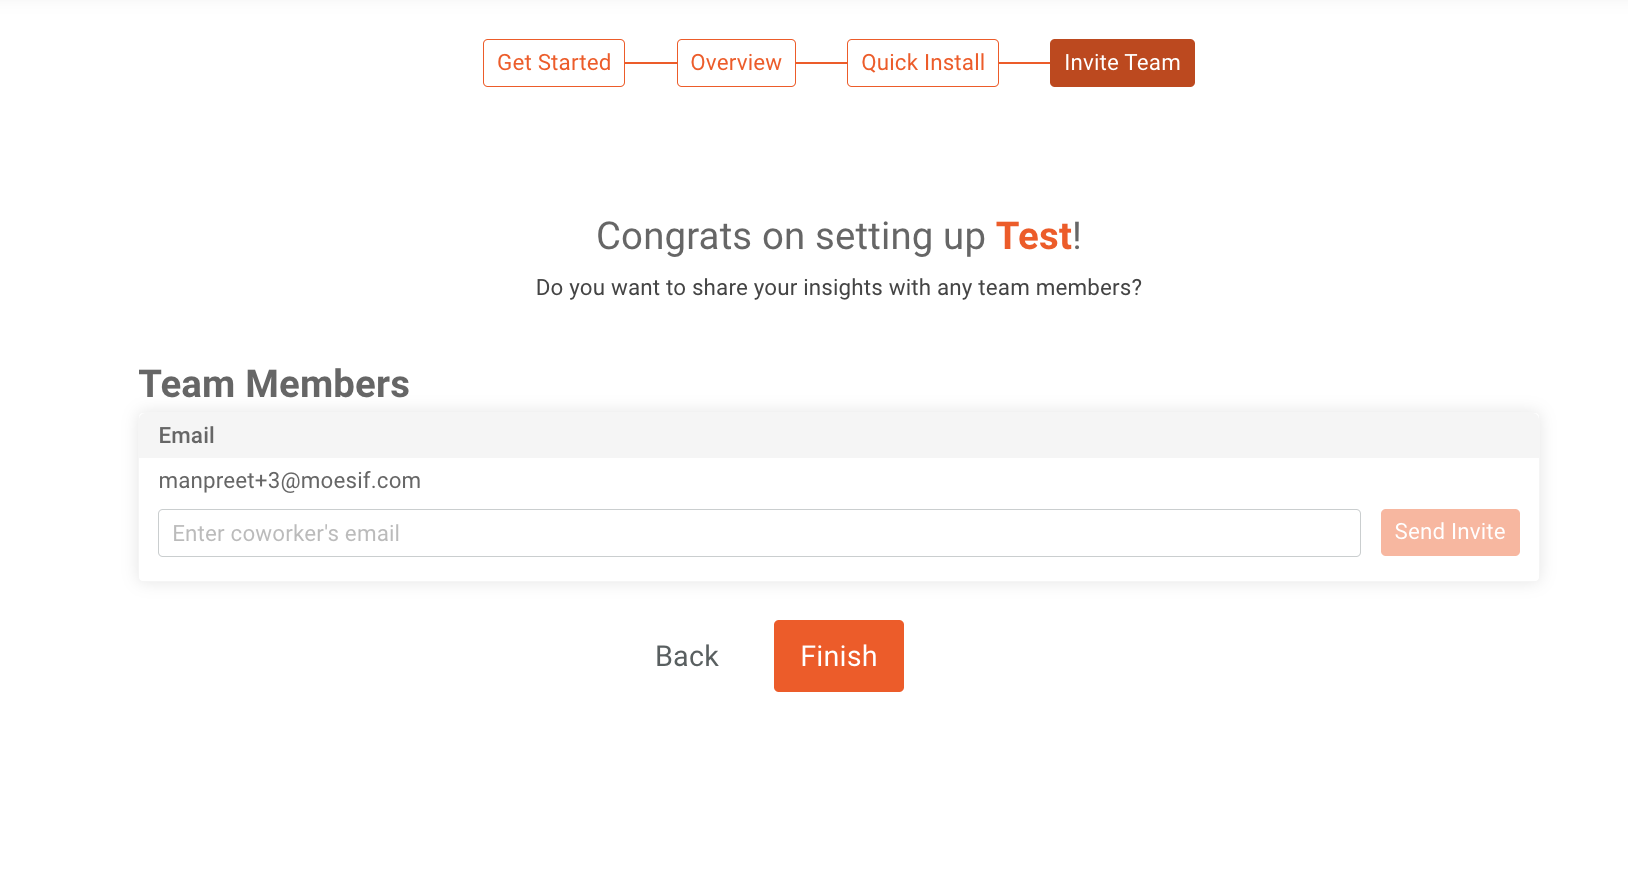Click the Congrats on setting up heading
The image size is (1628, 888).
[790, 237]
